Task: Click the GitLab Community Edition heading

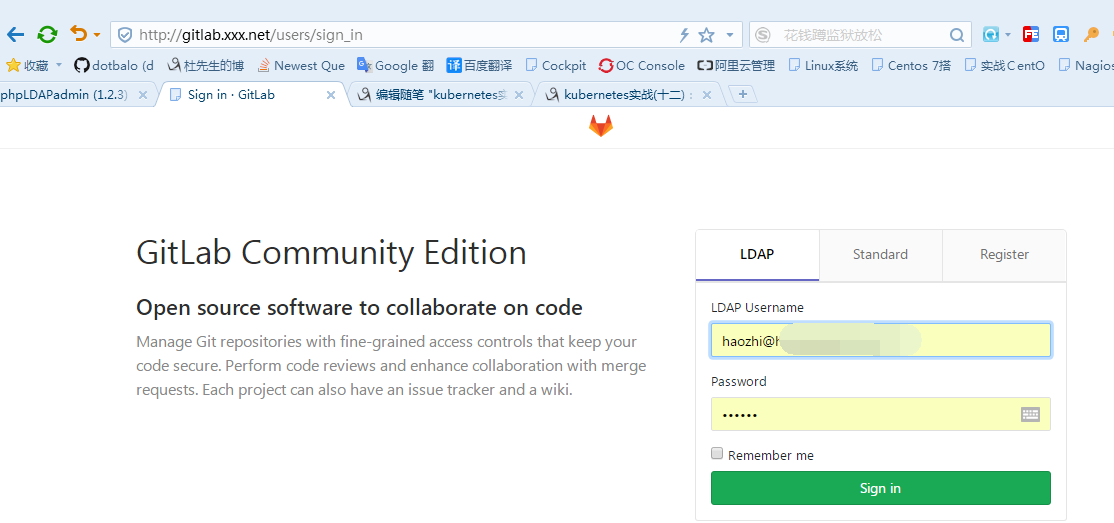Action: (331, 253)
